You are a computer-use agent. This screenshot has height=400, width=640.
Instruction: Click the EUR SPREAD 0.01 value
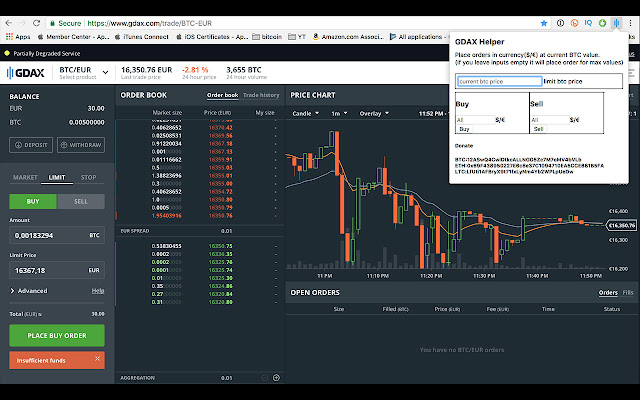(227, 231)
